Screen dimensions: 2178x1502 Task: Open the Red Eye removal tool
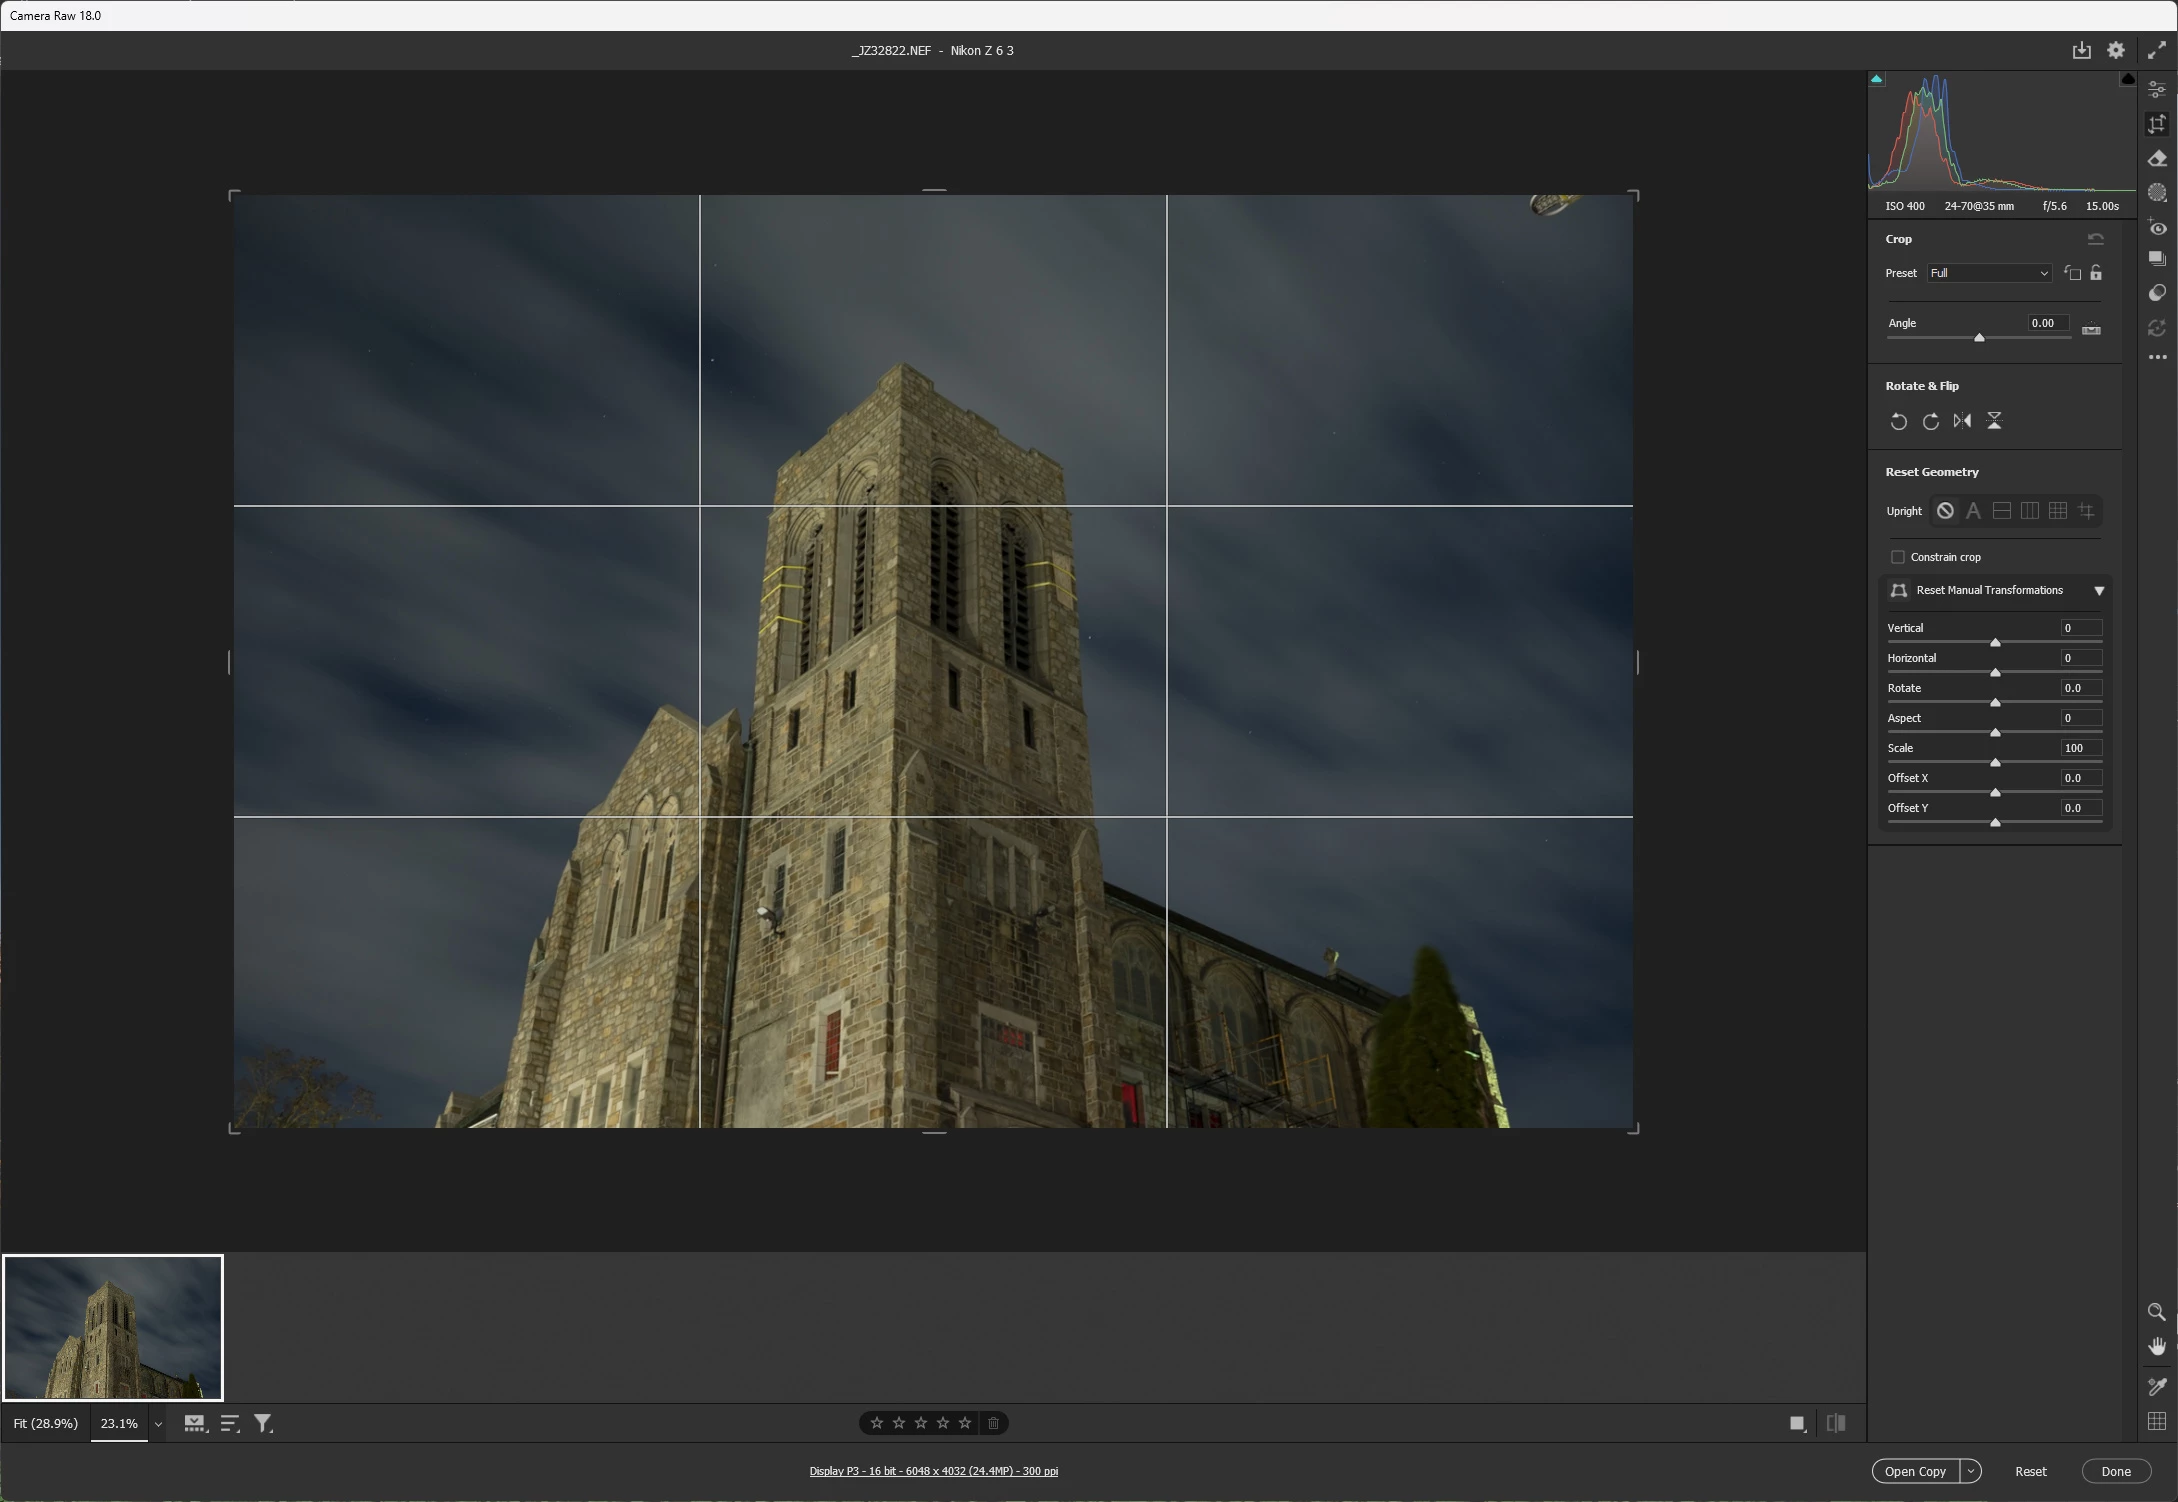(2157, 228)
